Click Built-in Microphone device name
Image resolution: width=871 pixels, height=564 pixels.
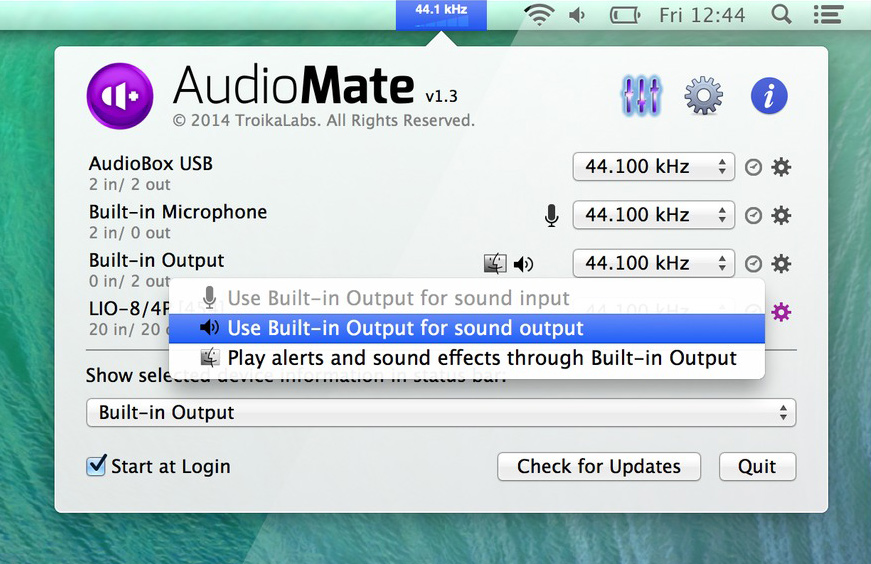point(178,212)
